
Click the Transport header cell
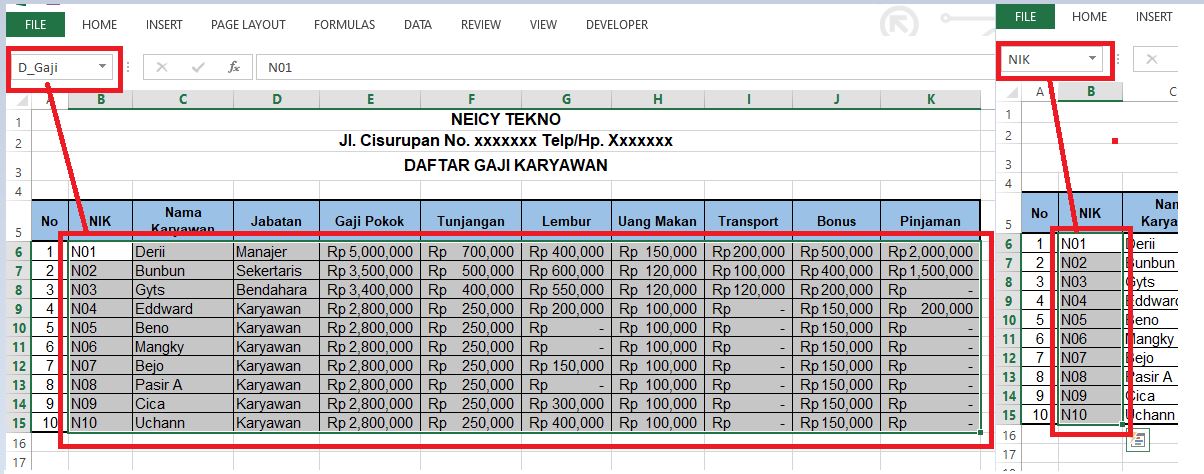coord(748,221)
